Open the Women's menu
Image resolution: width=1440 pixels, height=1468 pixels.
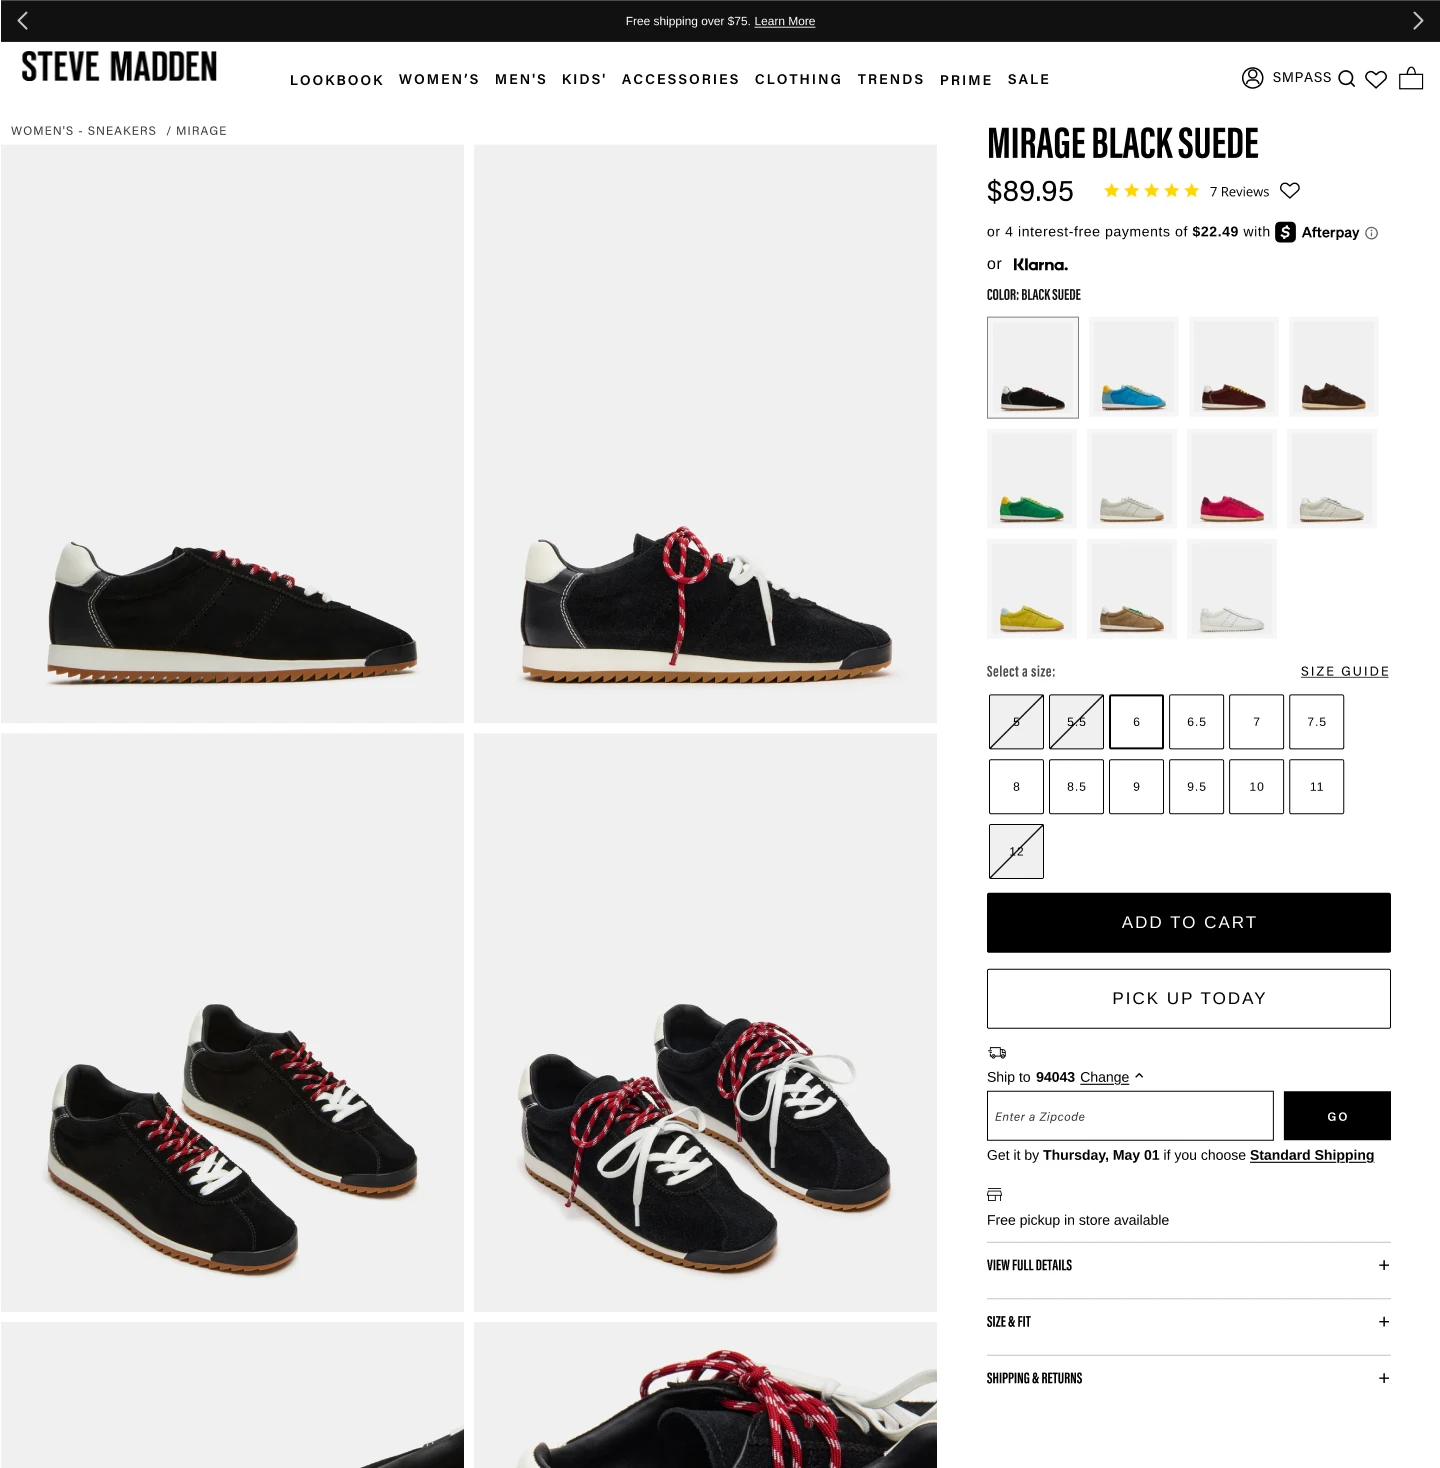tap(439, 79)
